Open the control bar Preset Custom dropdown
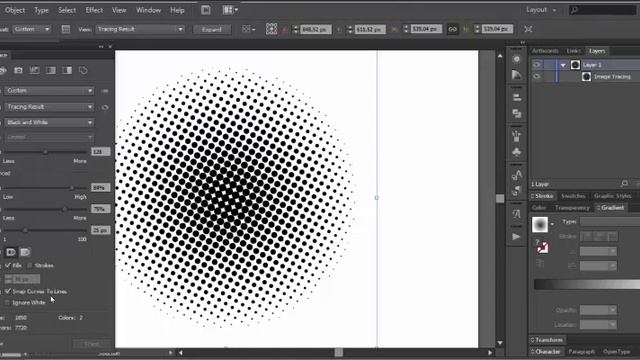The width and height of the screenshot is (640, 360). point(32,29)
